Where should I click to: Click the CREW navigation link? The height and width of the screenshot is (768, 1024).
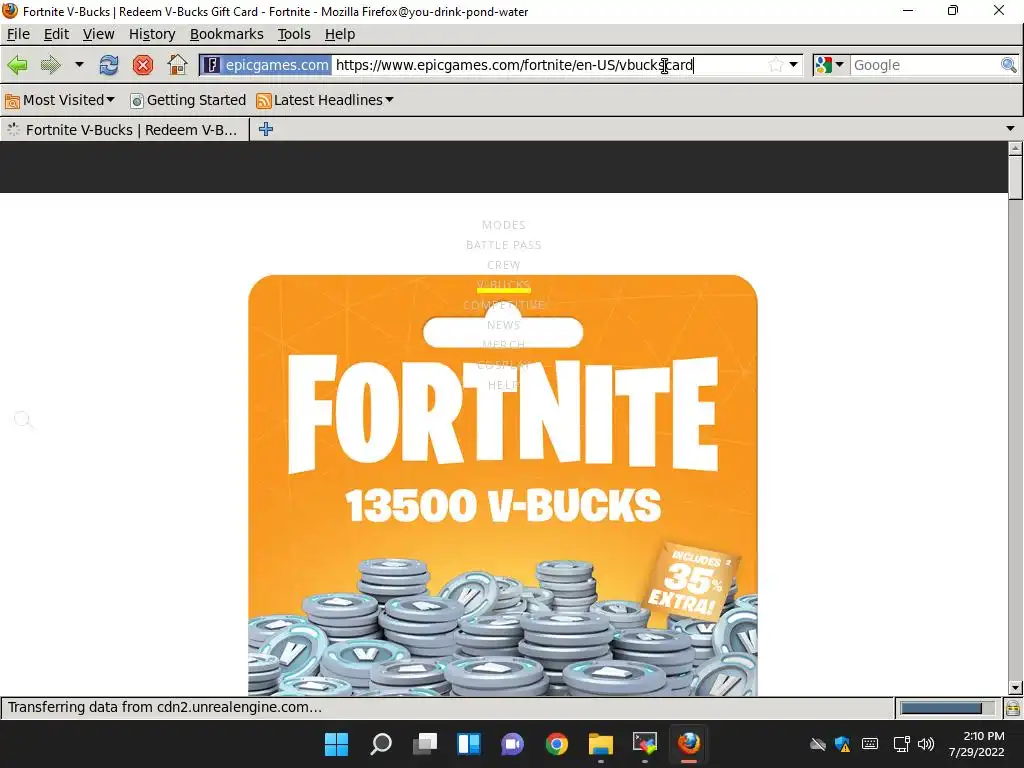click(504, 265)
